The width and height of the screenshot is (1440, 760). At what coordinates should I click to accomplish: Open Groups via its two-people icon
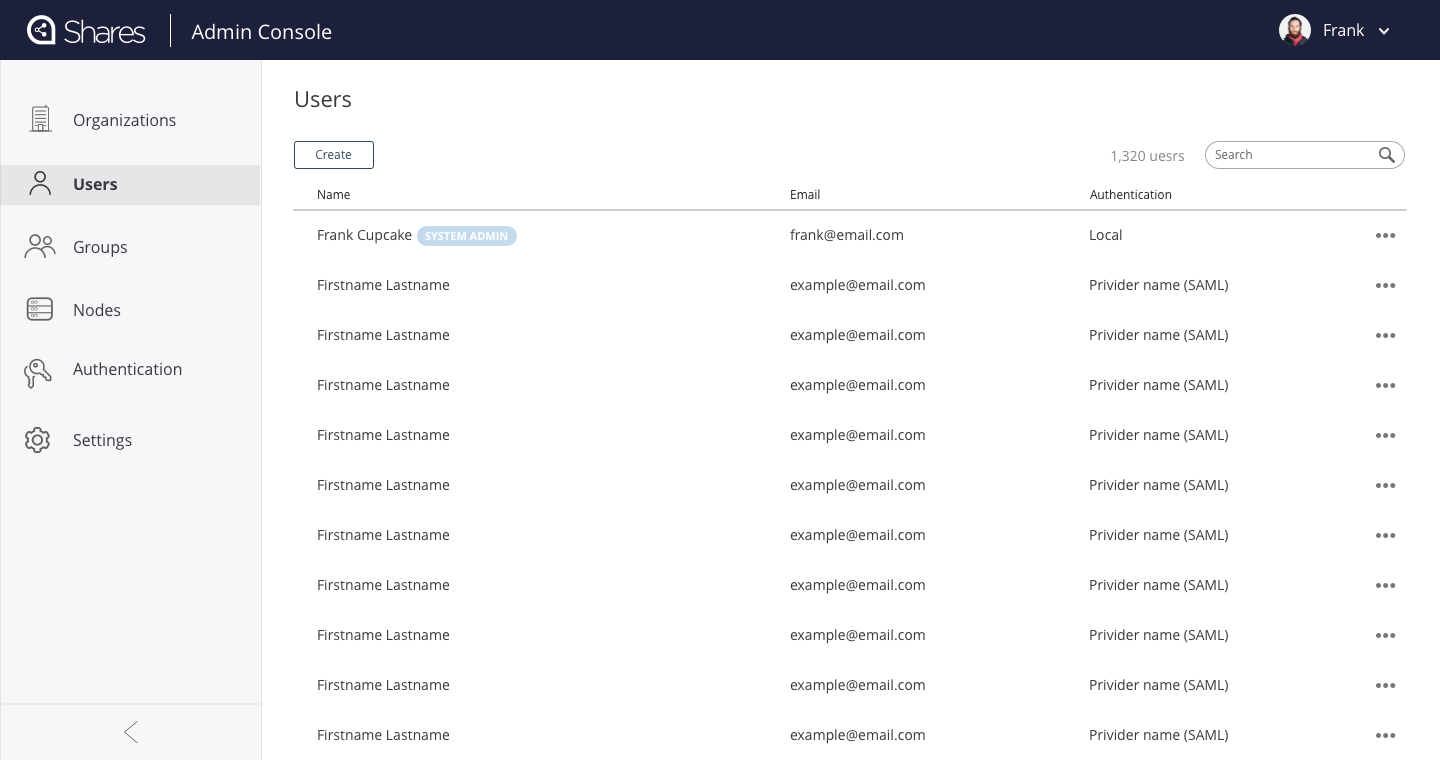[x=40, y=246]
